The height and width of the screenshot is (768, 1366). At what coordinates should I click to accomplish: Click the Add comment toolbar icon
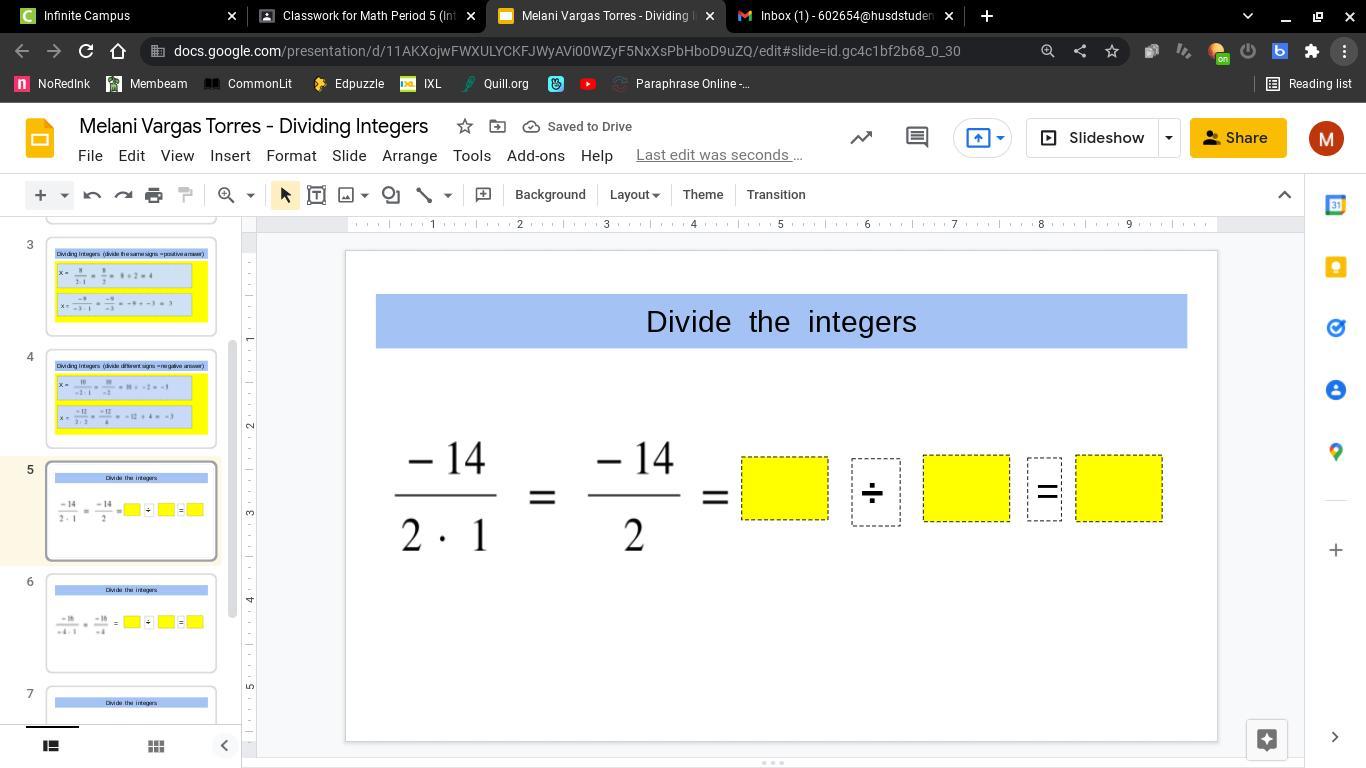483,195
